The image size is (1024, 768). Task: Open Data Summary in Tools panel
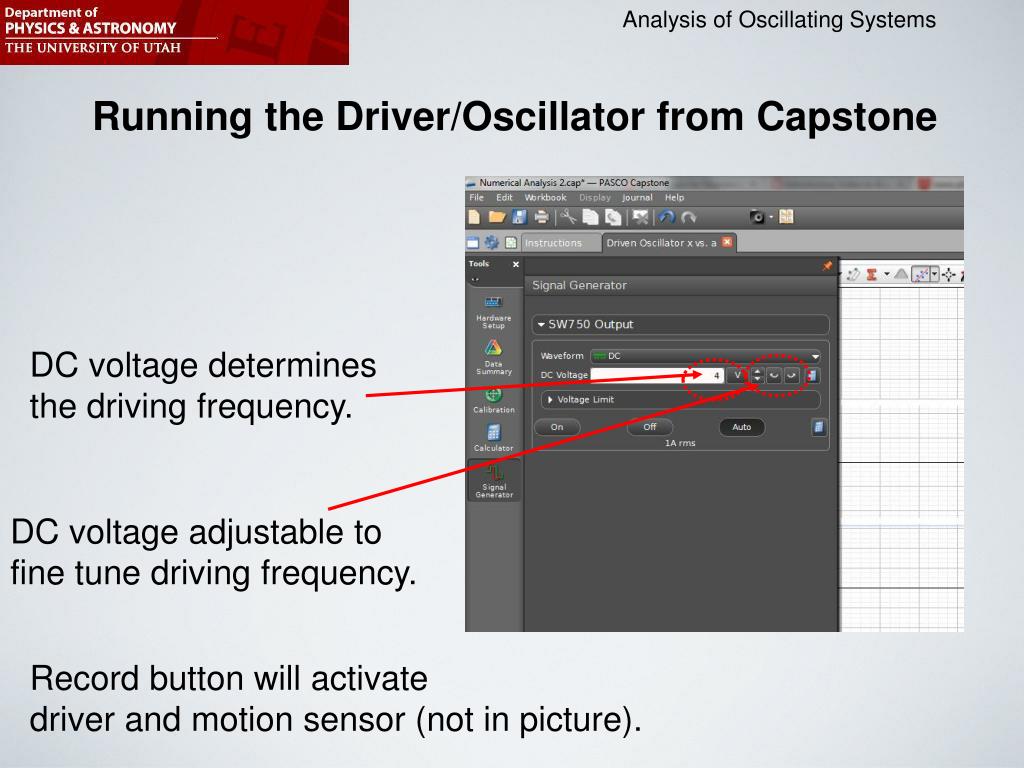click(494, 357)
